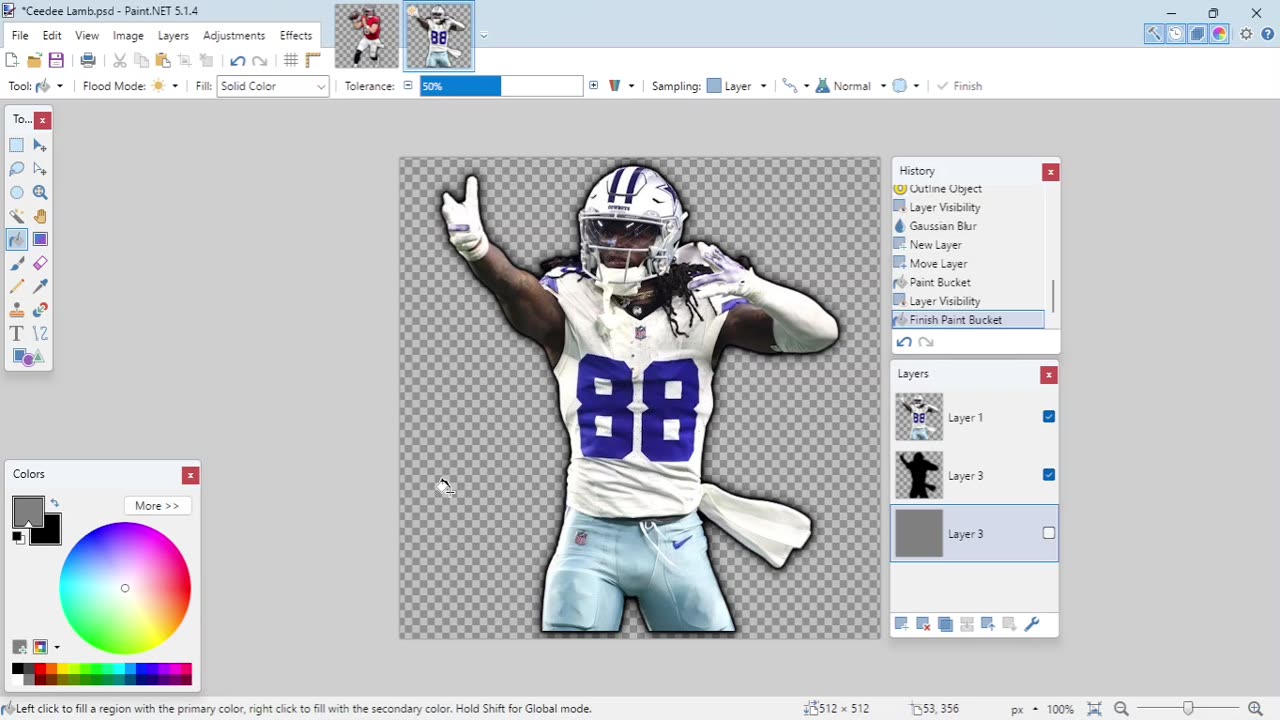Viewport: 1280px width, 720px height.
Task: Select the Zoom tool in Tools panel
Action: pyautogui.click(x=40, y=192)
